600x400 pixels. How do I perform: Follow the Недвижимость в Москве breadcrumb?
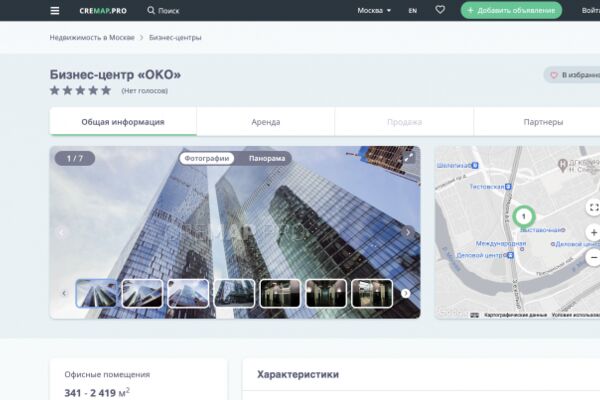click(x=92, y=38)
